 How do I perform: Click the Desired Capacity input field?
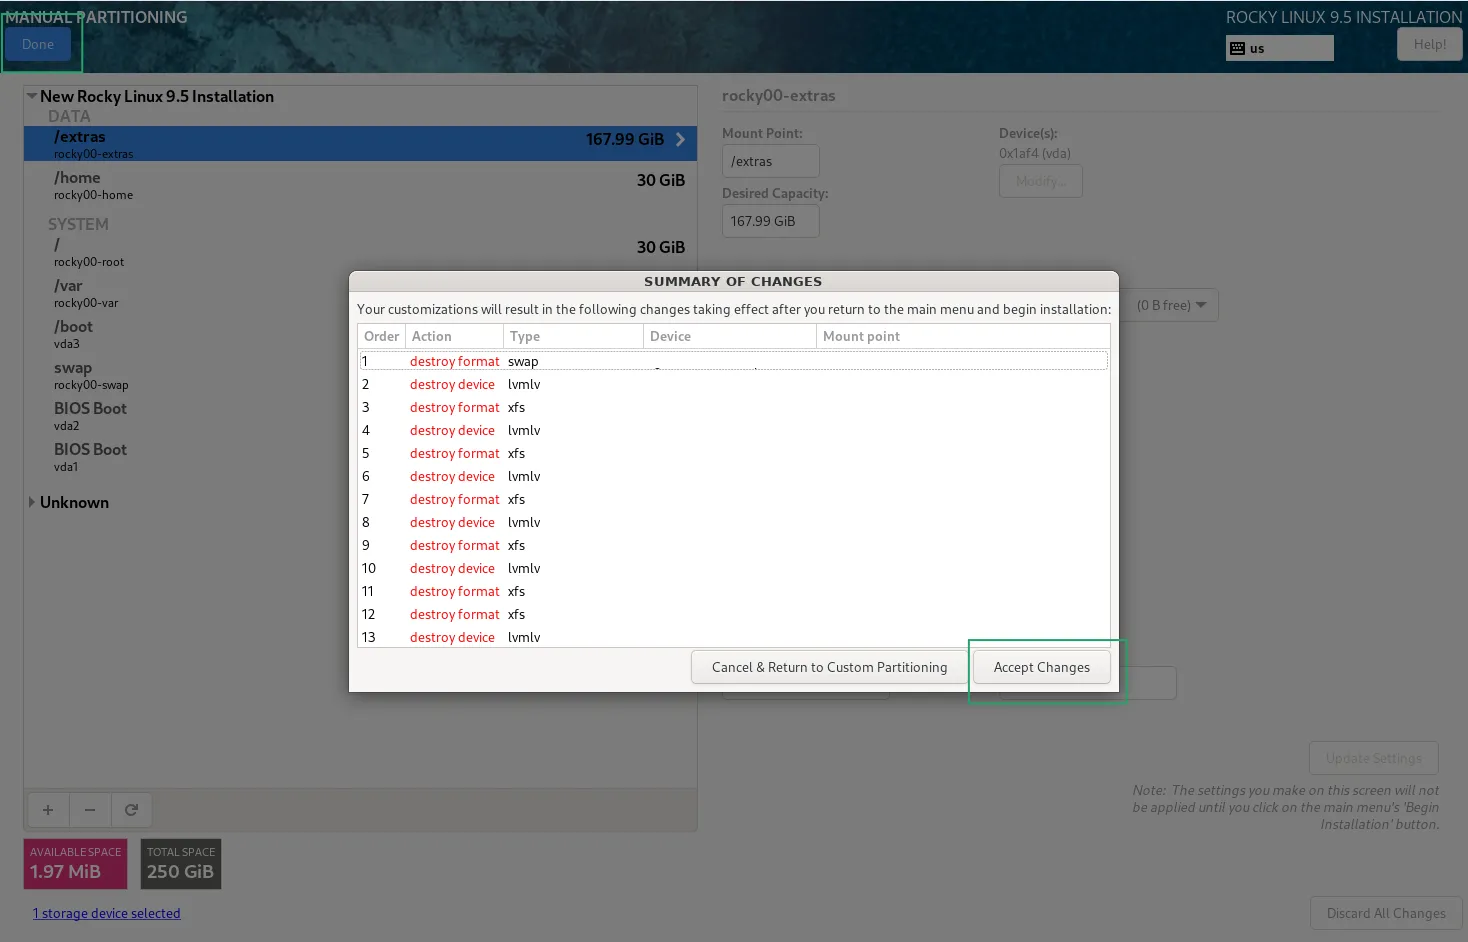(770, 221)
